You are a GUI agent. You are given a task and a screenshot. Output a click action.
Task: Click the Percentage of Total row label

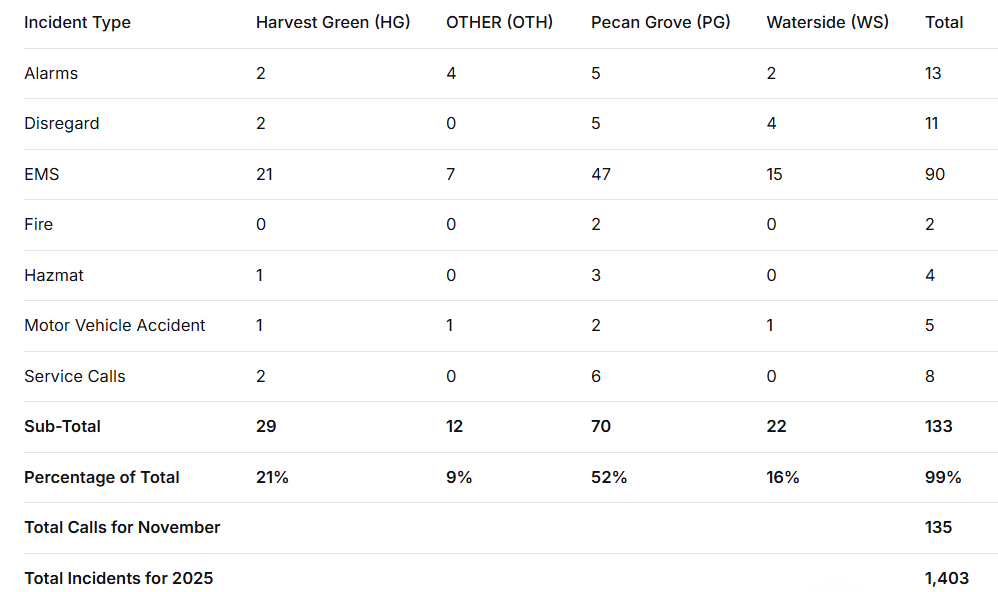pos(102,477)
